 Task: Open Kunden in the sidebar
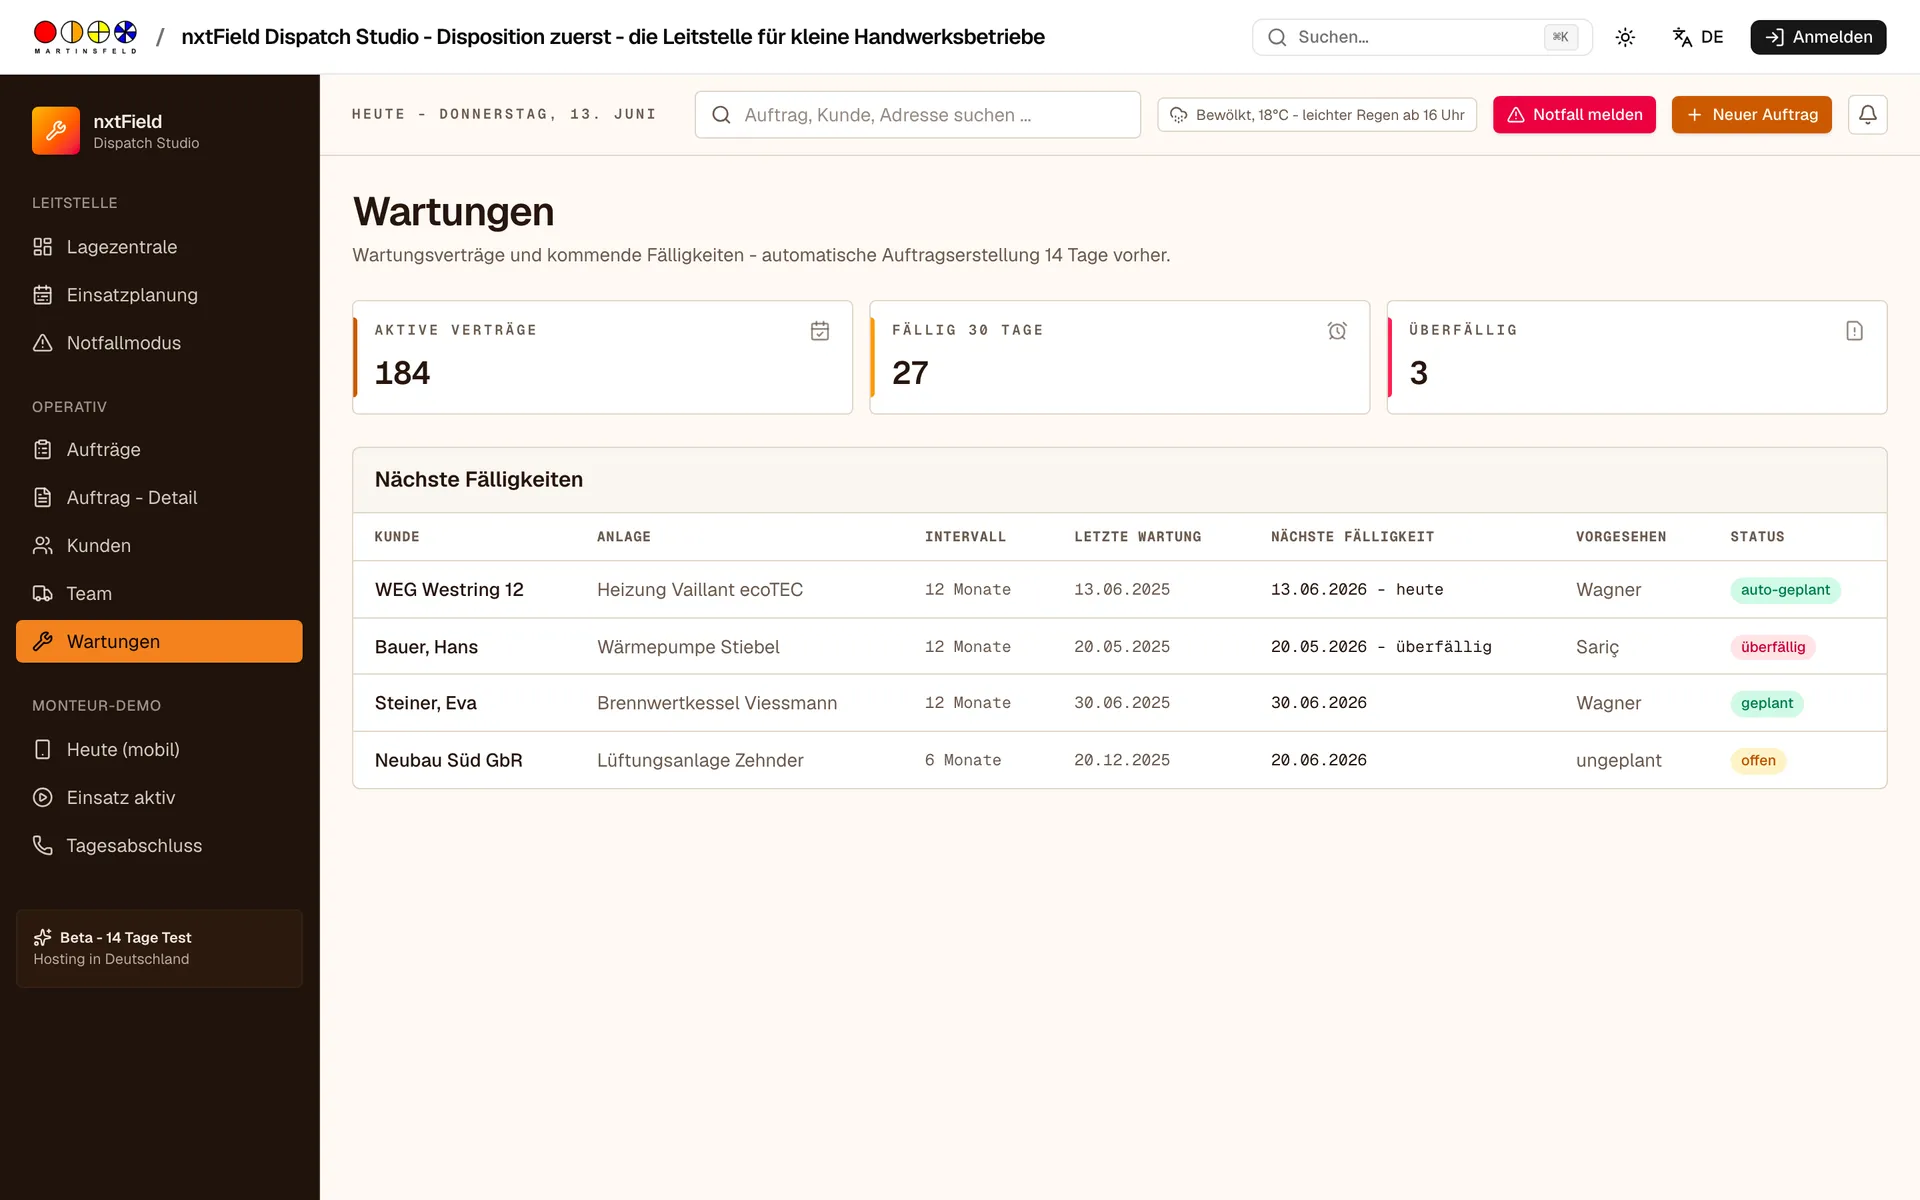tap(159, 546)
